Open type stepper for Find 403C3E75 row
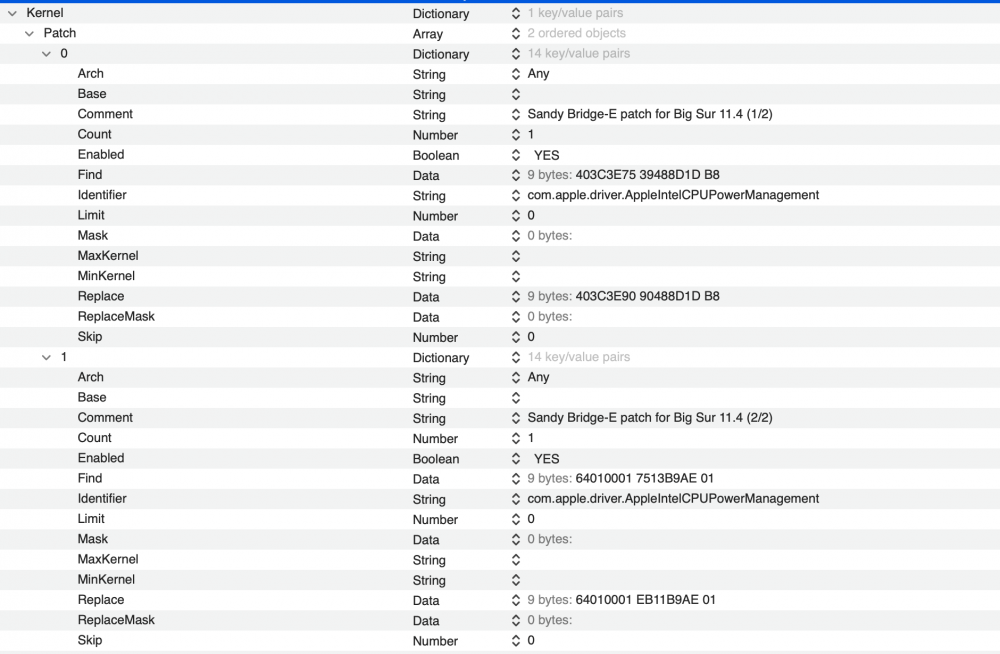Screen dimensions: 1000x654 coord(516,175)
